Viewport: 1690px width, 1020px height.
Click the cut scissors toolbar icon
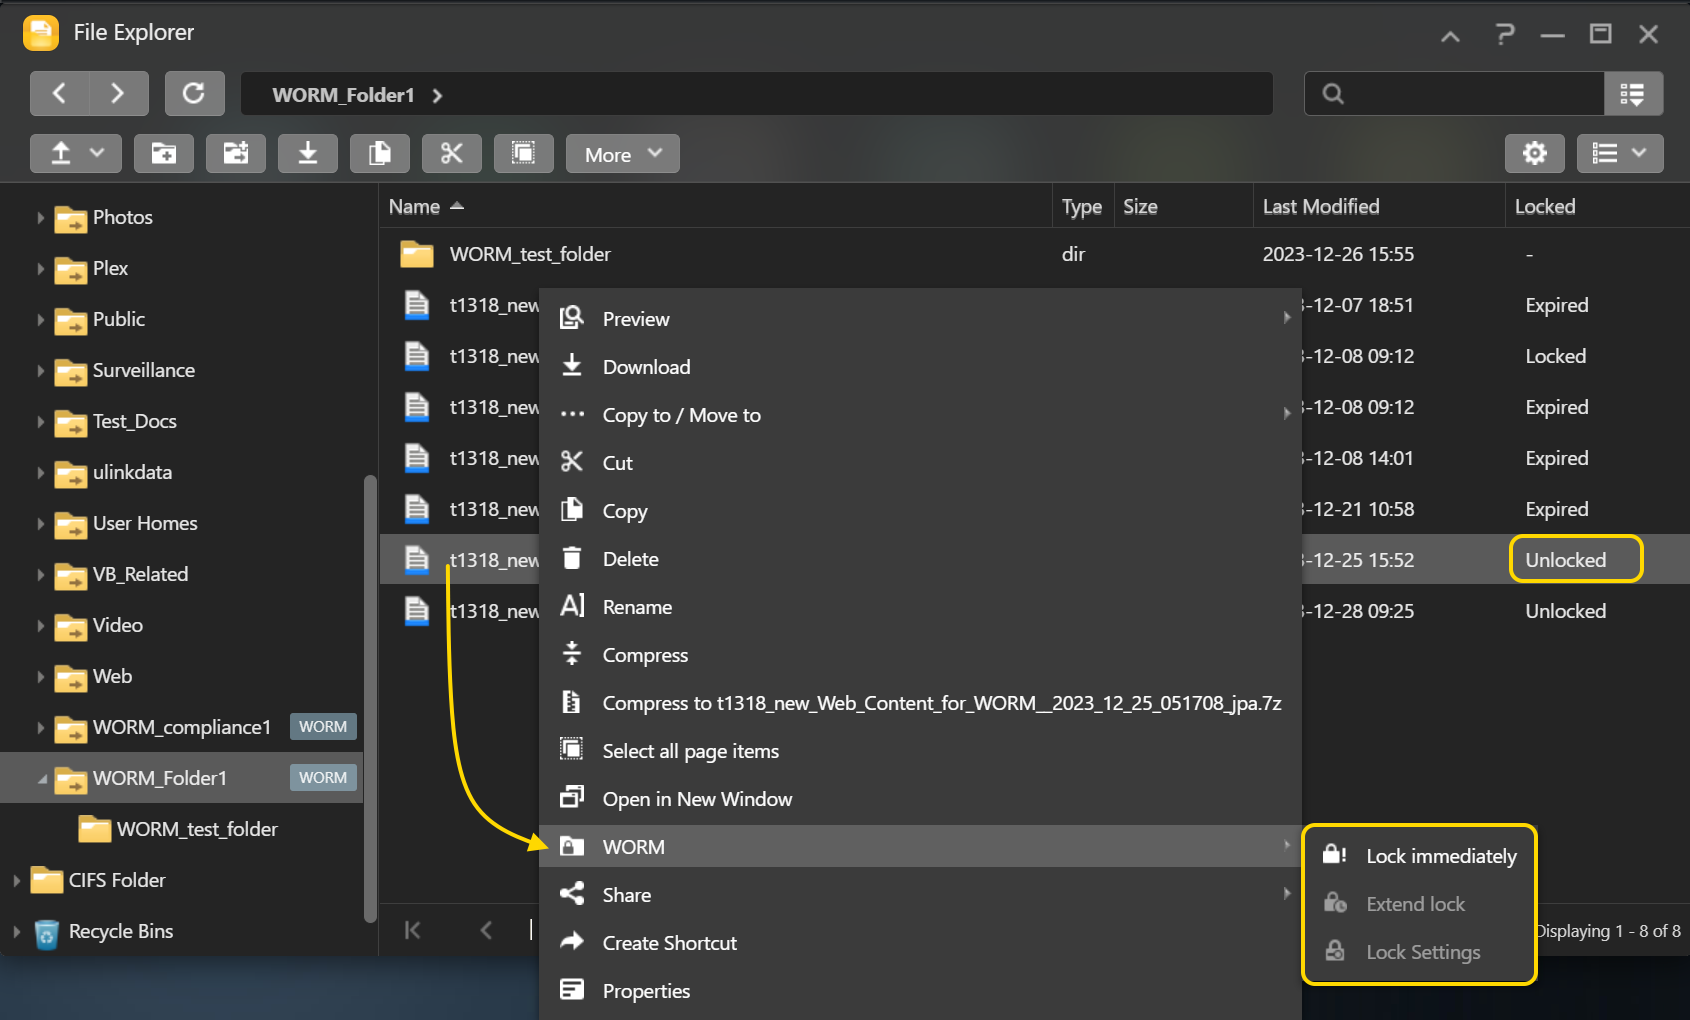452,154
